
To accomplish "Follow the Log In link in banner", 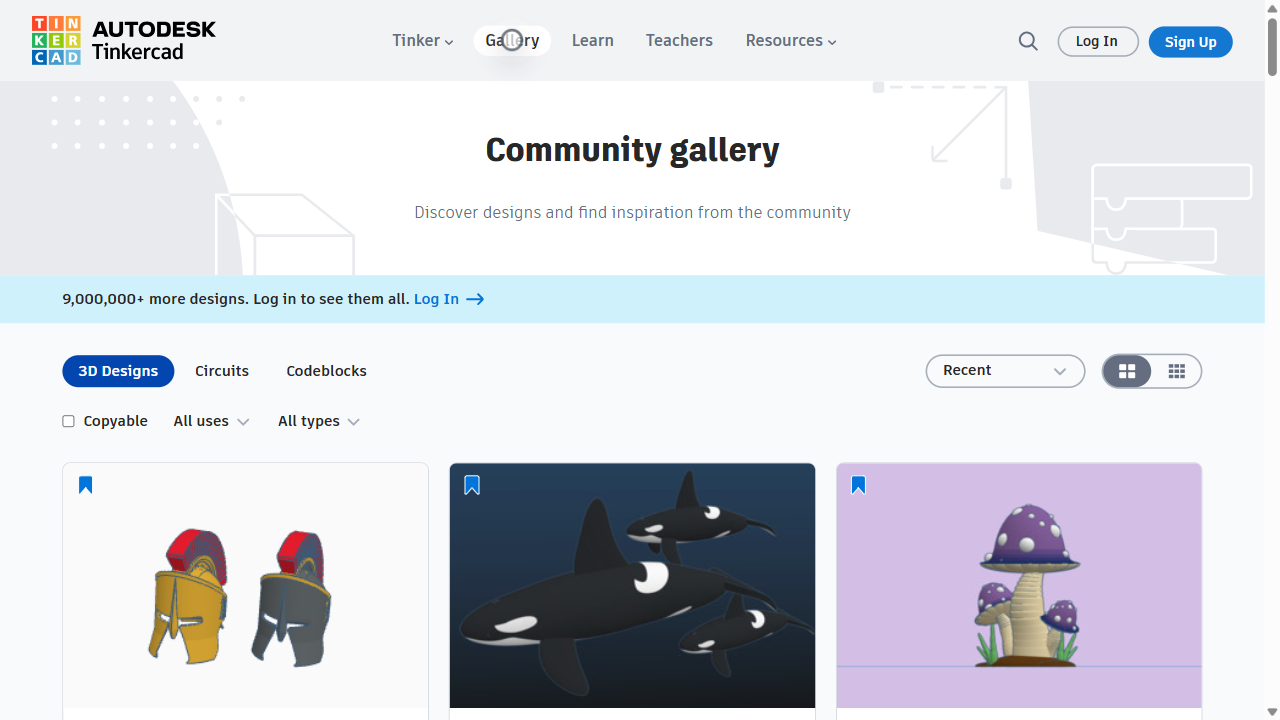I will click(437, 299).
